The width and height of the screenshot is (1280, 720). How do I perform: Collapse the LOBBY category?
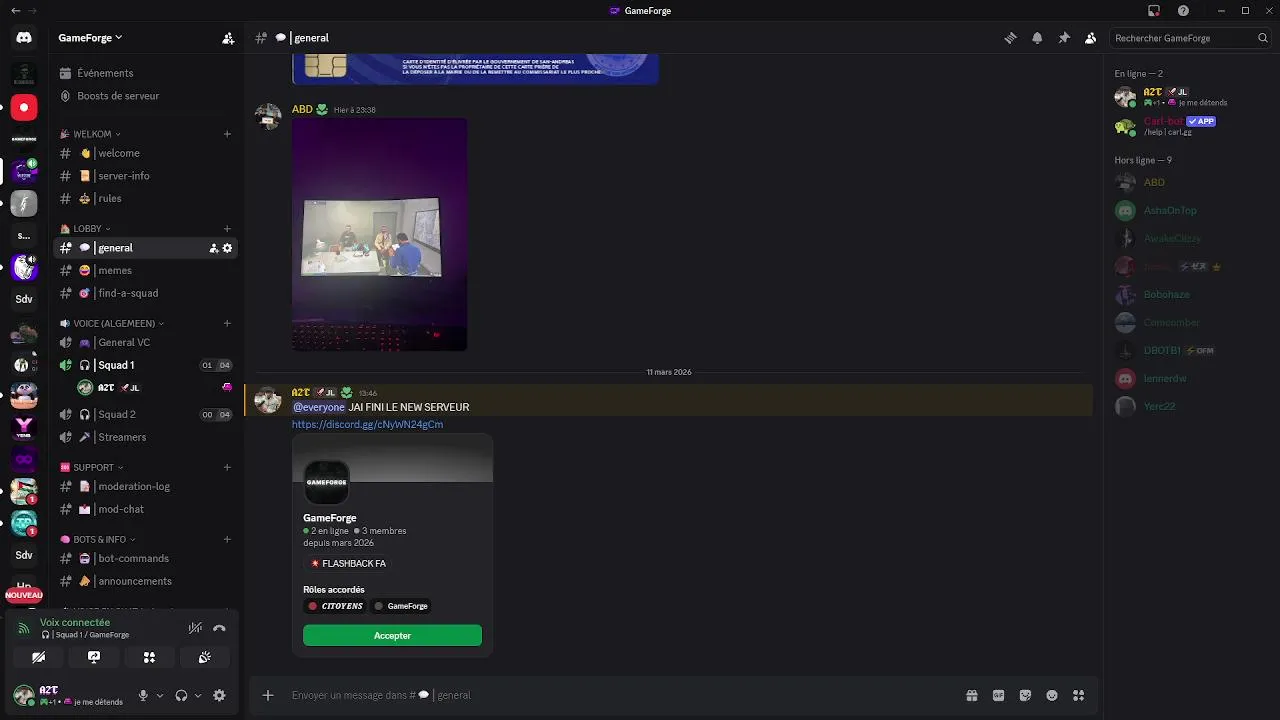[x=85, y=229]
